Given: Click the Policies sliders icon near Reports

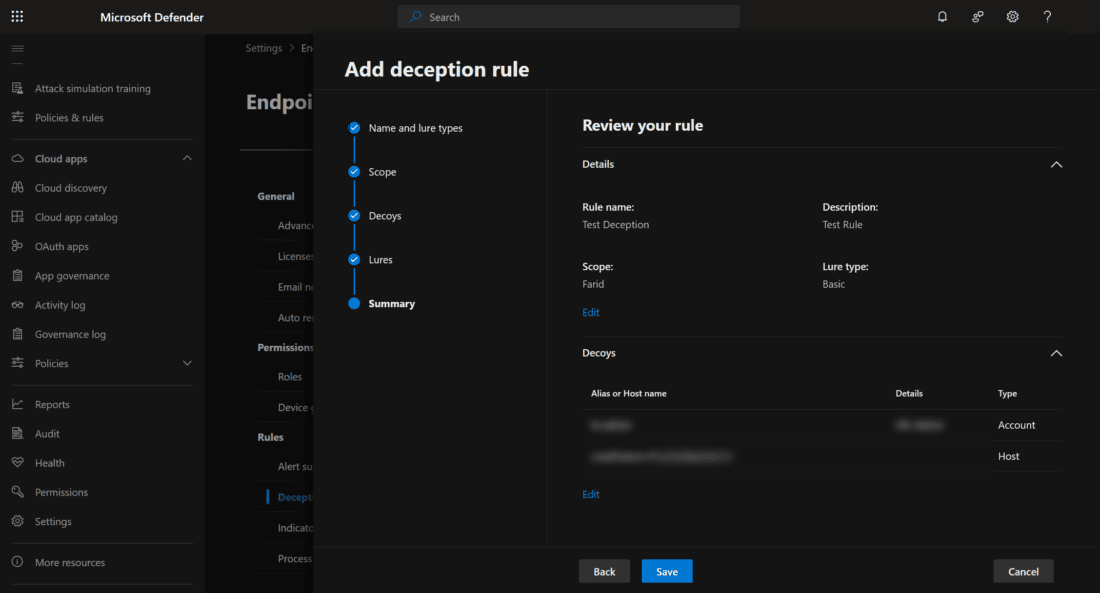Looking at the screenshot, I should click(18, 363).
